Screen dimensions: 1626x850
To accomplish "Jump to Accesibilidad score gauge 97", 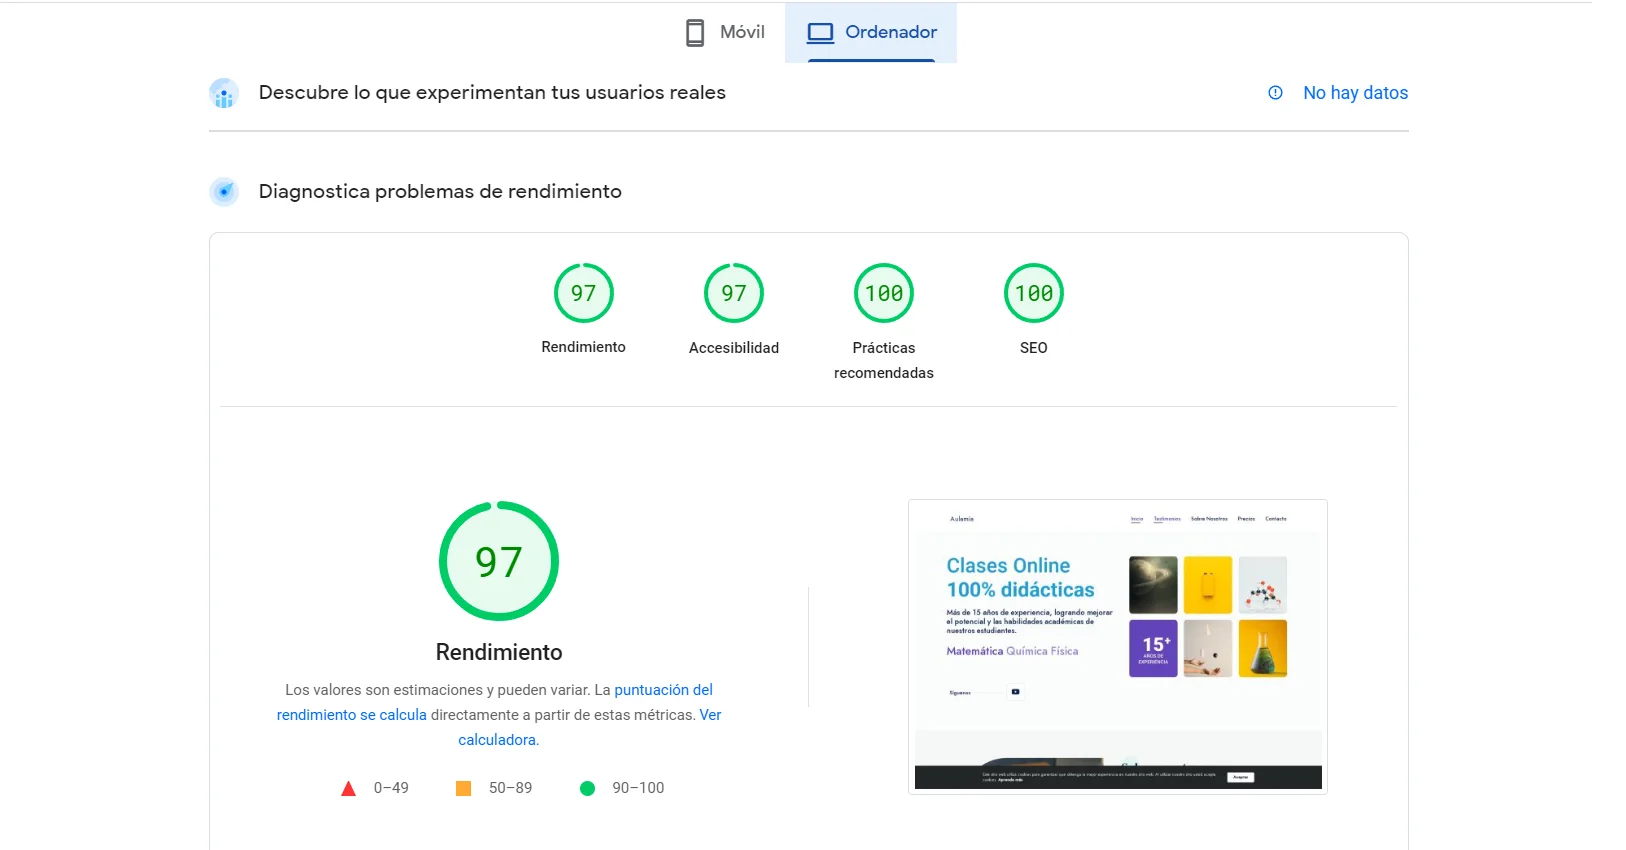I will 734,293.
